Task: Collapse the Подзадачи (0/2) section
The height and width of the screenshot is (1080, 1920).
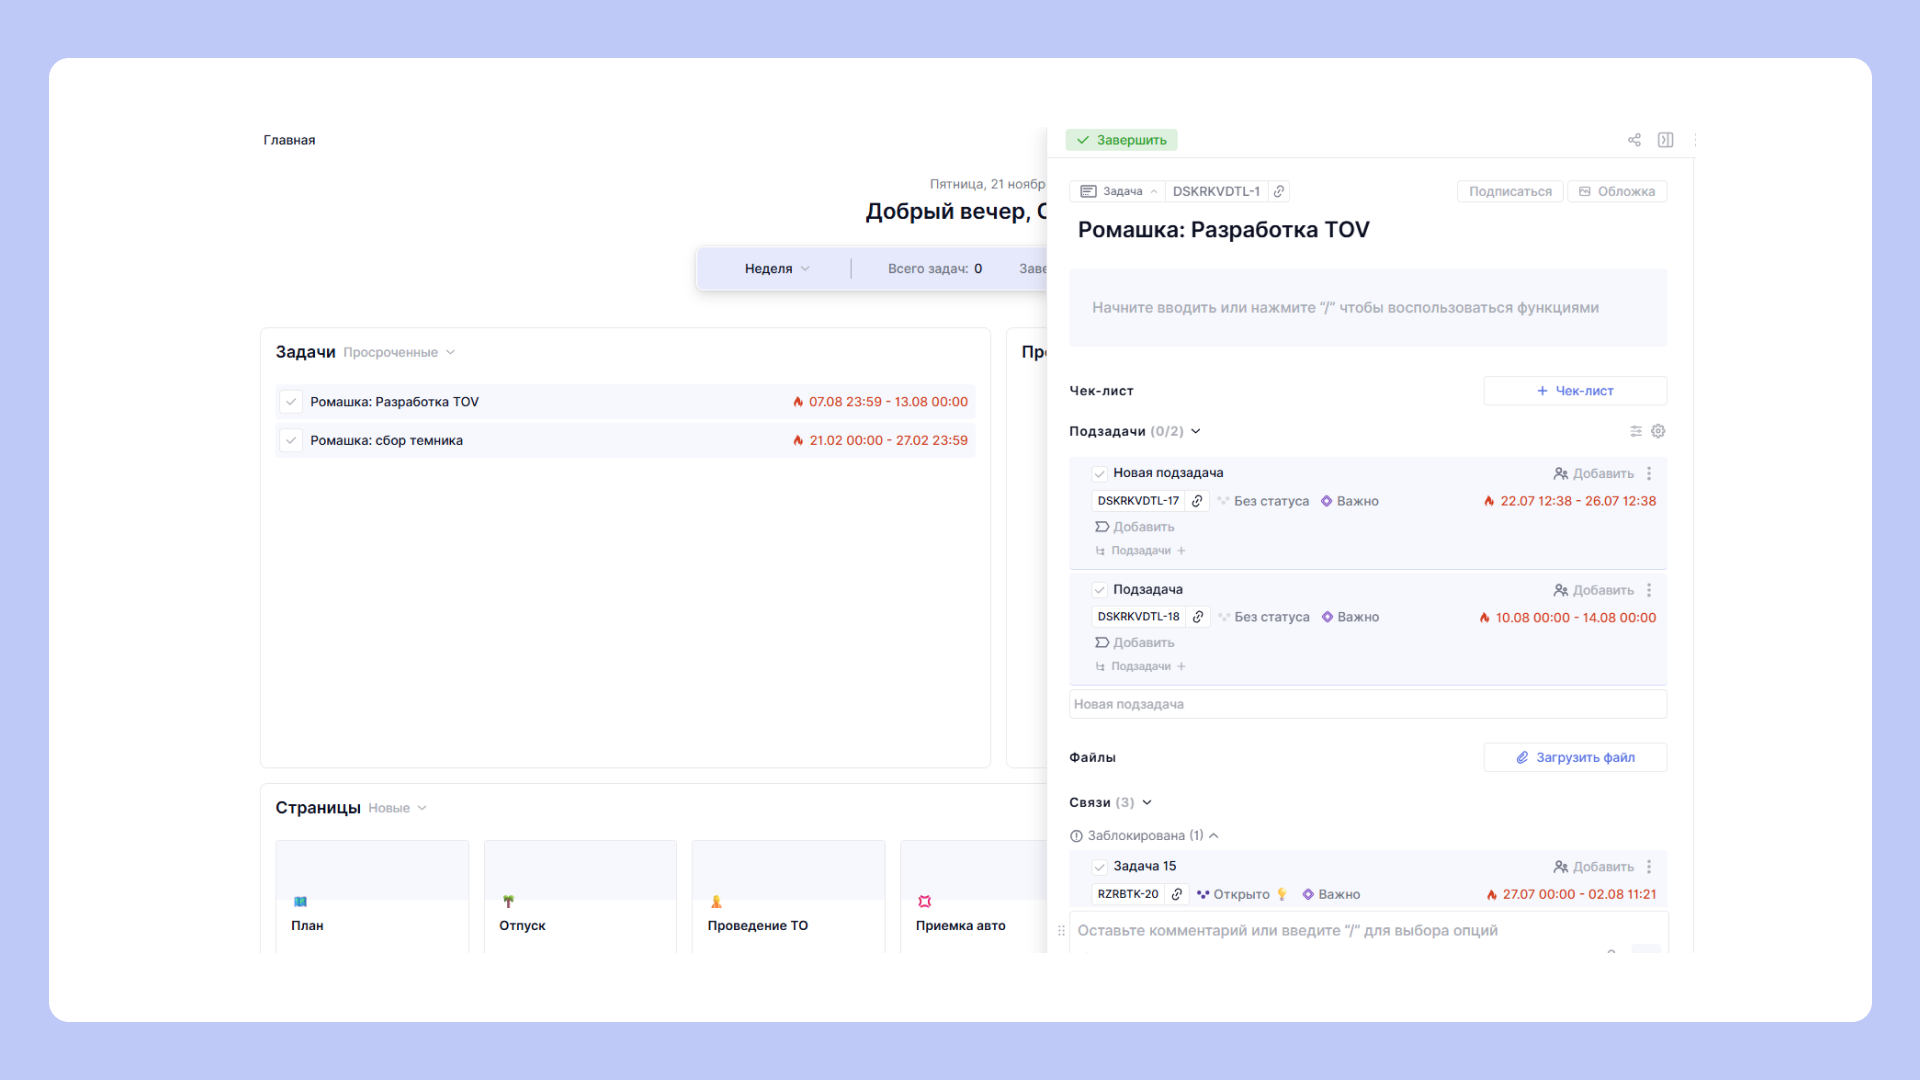Action: (x=1195, y=431)
